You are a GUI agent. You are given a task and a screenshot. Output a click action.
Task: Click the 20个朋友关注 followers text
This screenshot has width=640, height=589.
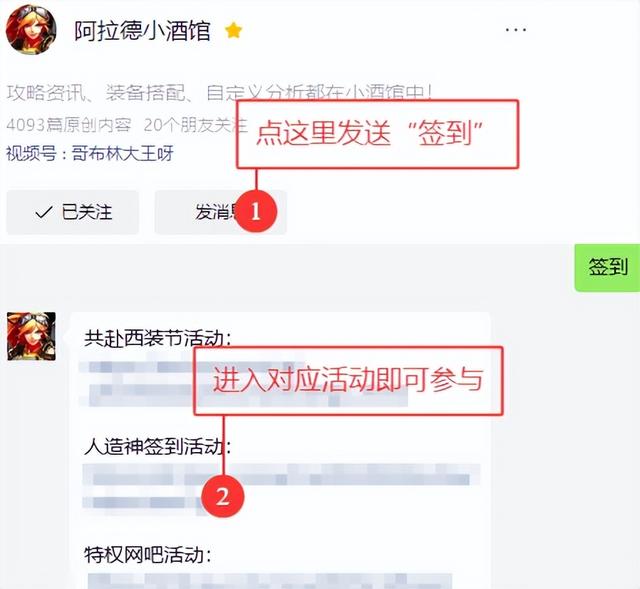196,125
